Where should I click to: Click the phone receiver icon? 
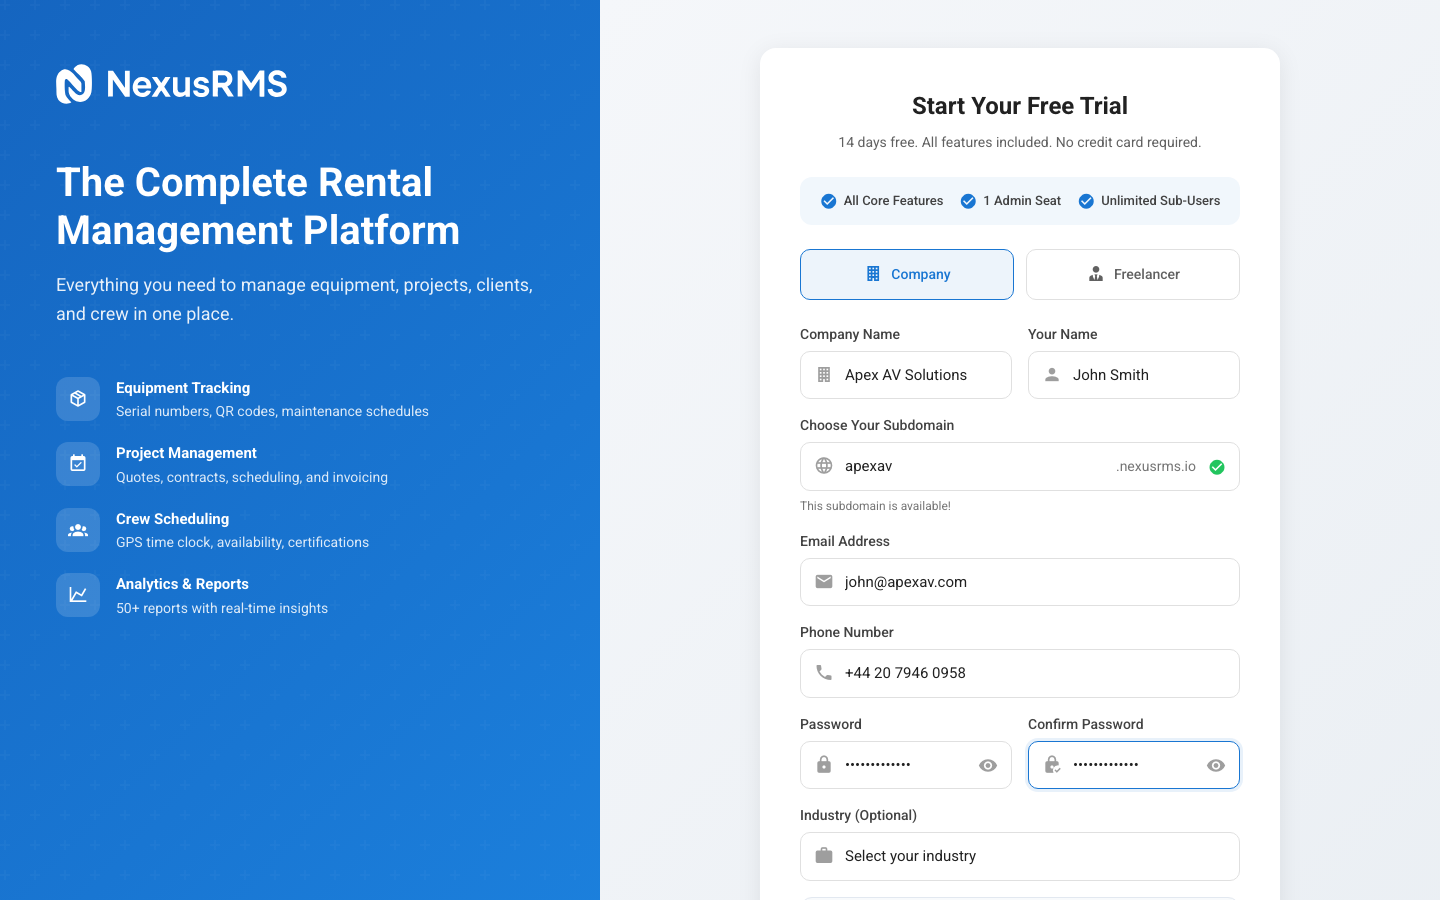[823, 672]
